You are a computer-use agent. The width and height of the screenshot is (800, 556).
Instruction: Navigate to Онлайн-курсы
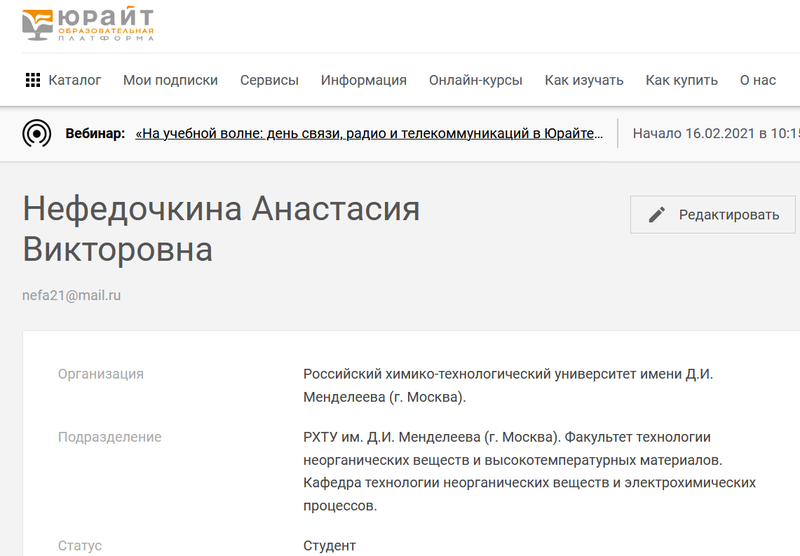(475, 81)
